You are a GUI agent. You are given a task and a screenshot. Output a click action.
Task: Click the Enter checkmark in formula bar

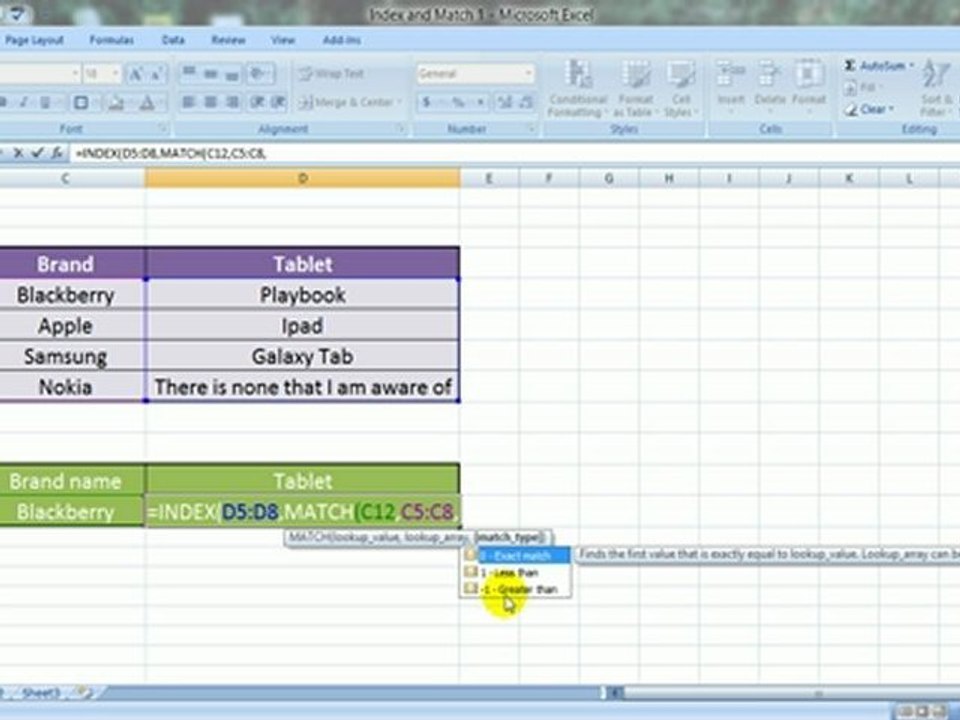click(37, 153)
